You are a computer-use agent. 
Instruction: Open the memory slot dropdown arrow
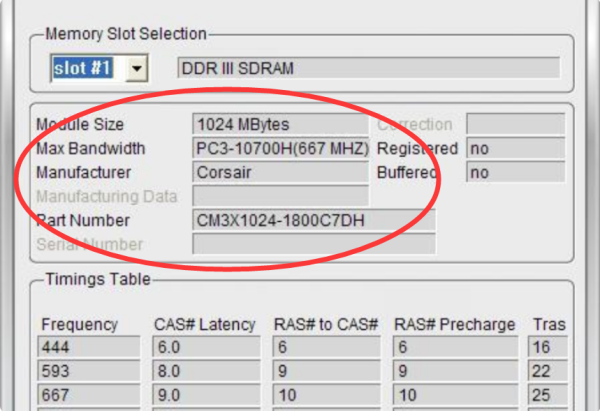point(137,68)
